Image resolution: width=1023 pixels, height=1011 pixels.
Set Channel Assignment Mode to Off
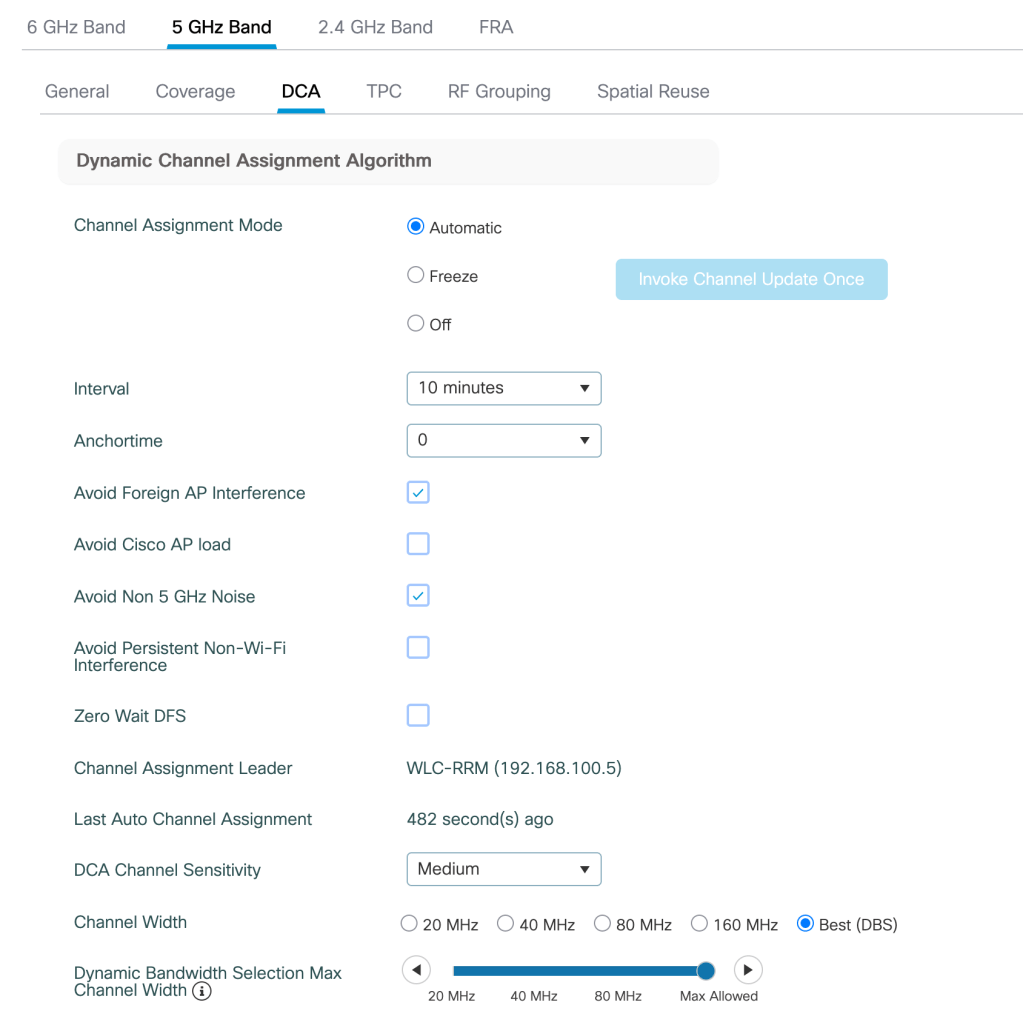(416, 324)
